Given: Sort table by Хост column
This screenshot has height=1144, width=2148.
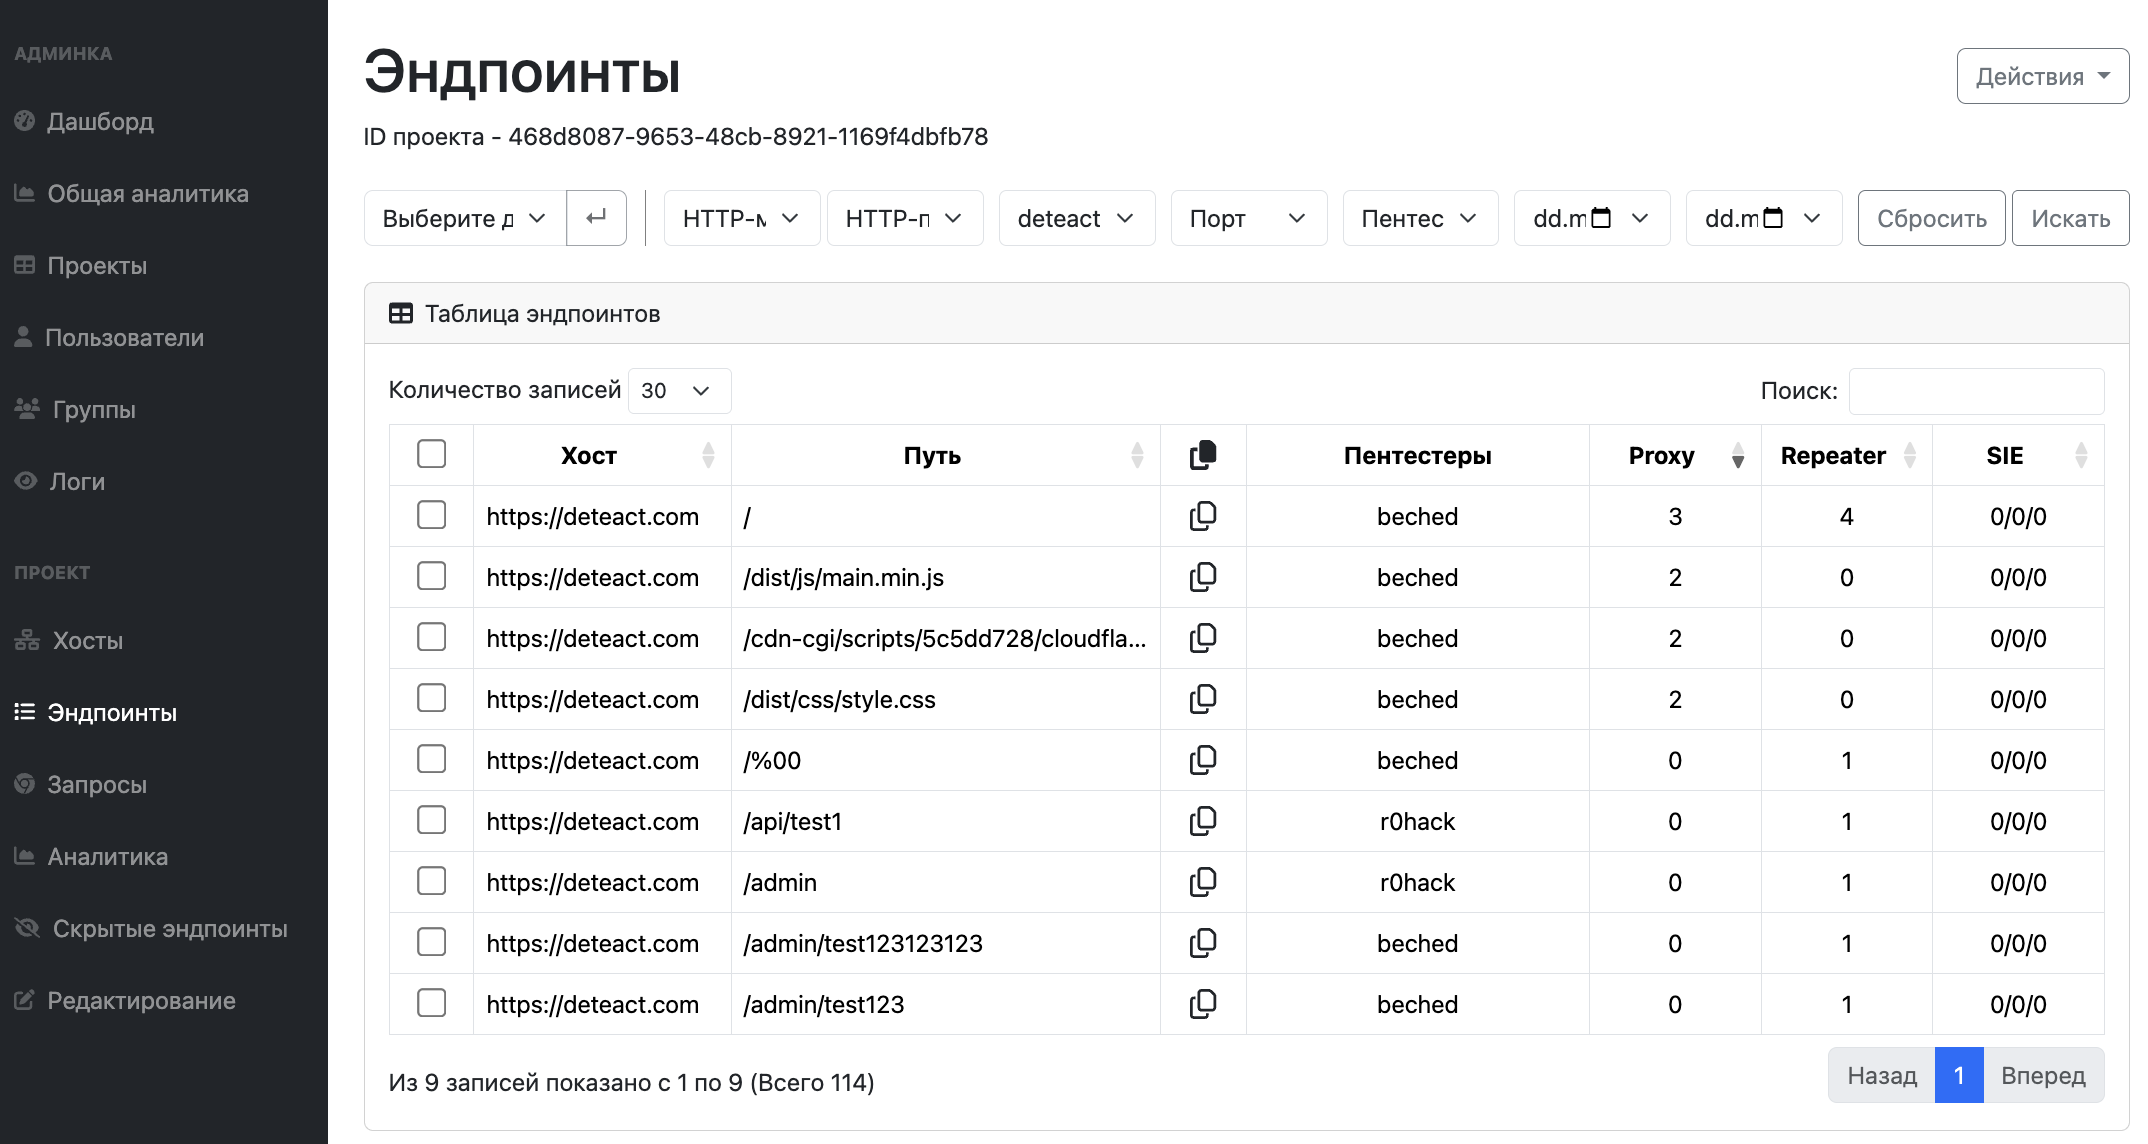Looking at the screenshot, I should [x=602, y=456].
